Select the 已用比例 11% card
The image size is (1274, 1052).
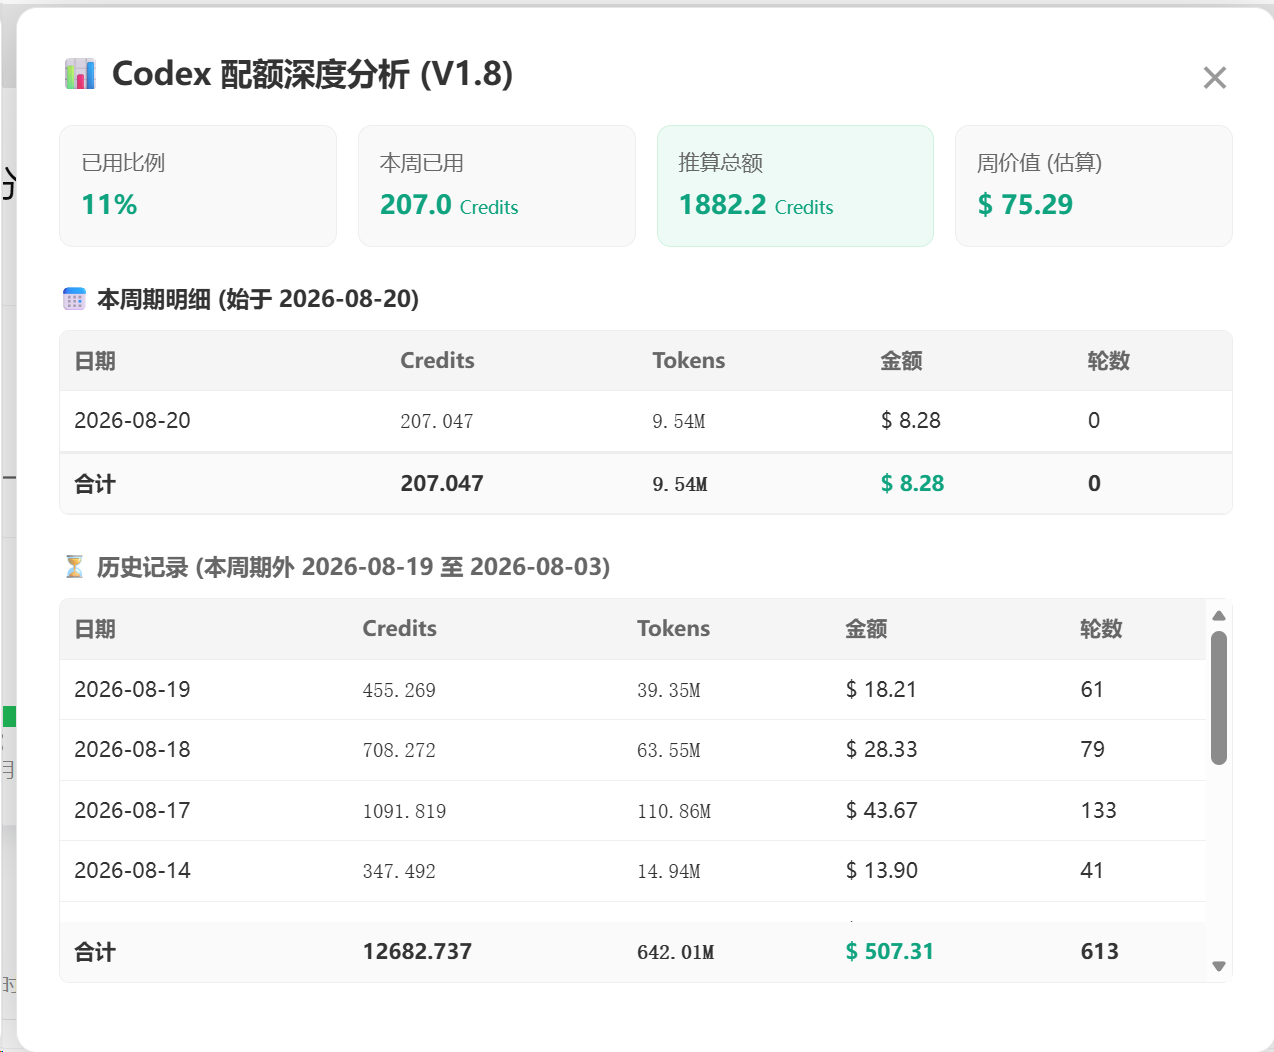(198, 186)
